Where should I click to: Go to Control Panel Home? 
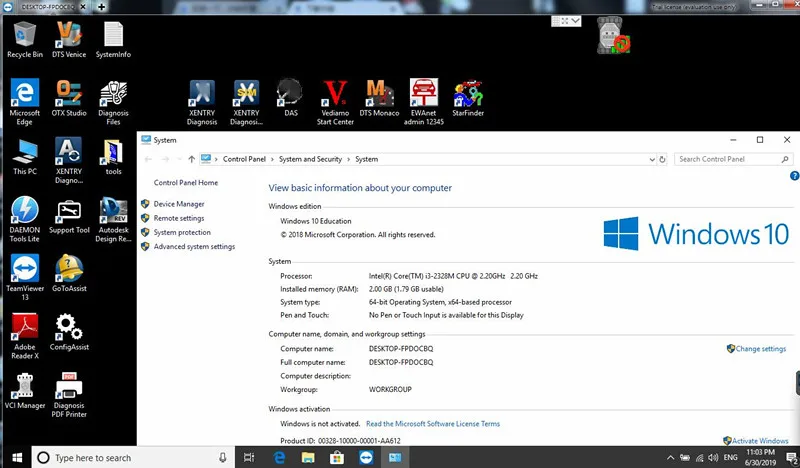click(186, 182)
